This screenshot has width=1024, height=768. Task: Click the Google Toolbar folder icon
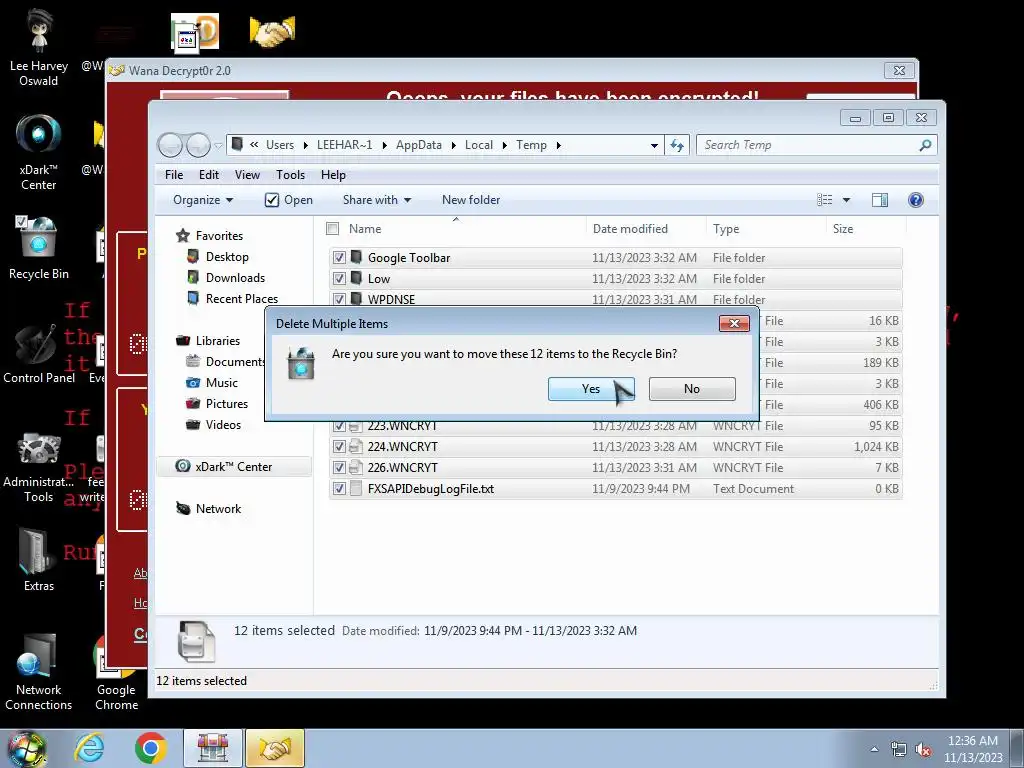356,257
